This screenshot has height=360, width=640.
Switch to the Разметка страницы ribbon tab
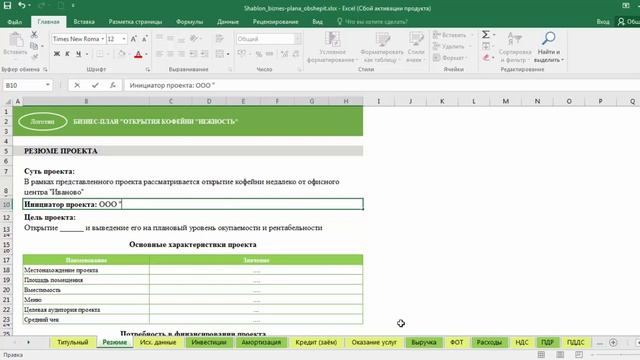click(x=135, y=22)
